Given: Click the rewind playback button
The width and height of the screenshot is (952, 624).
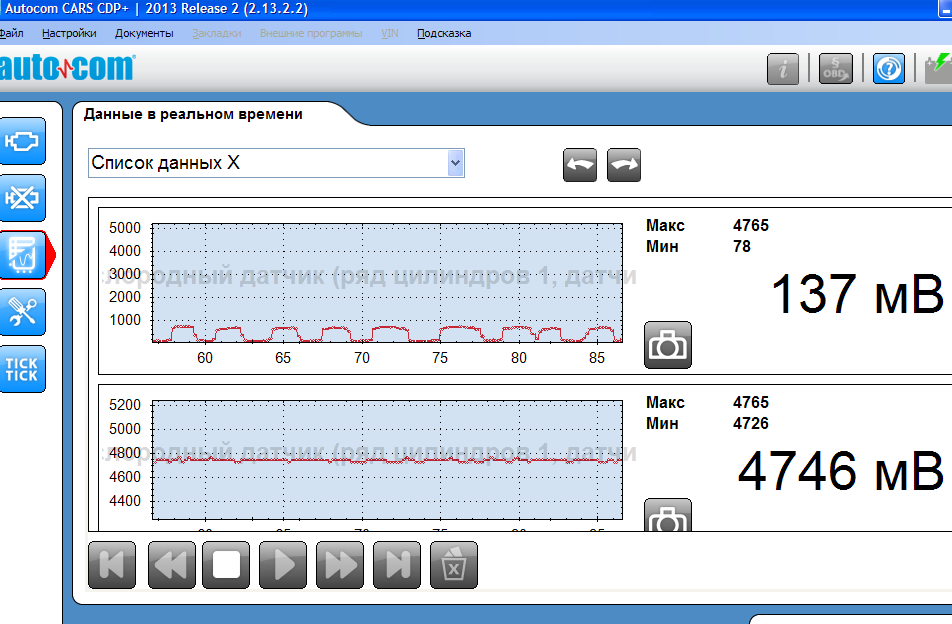Looking at the screenshot, I should (x=171, y=565).
